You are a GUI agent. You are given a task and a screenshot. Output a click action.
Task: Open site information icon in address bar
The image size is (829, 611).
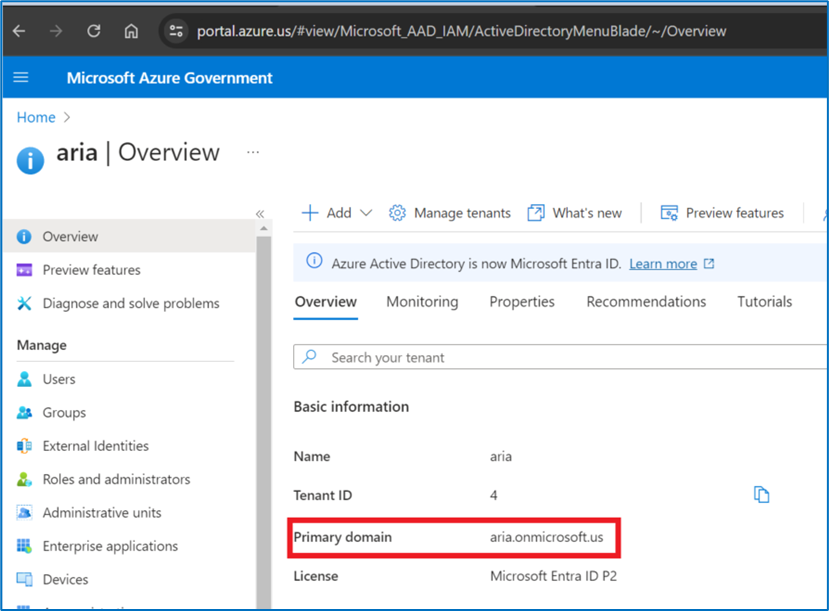click(x=176, y=31)
